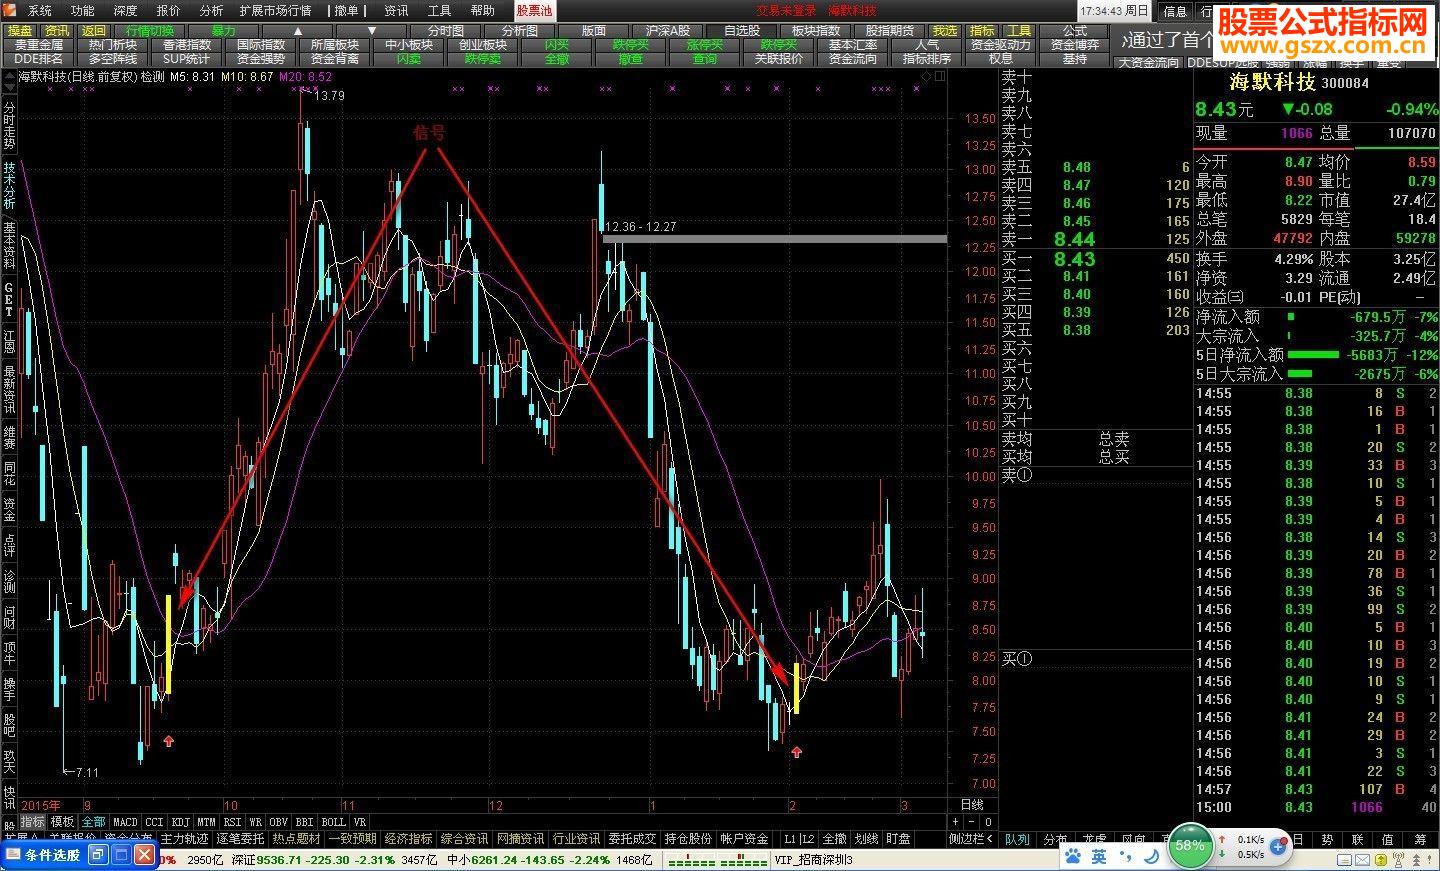Open the 功能 menu
The width and height of the screenshot is (1440, 871).
(82, 10)
